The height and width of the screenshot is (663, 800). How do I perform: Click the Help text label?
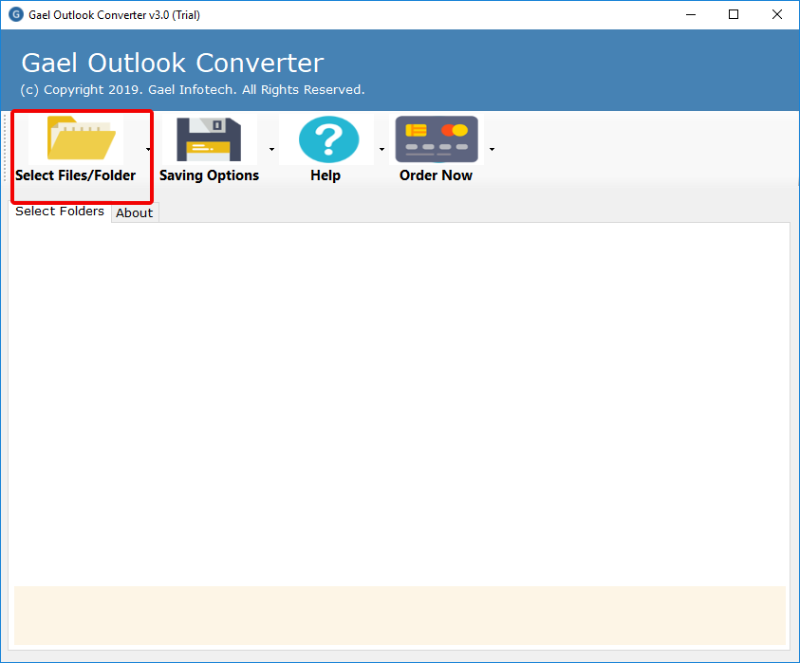tap(326, 176)
